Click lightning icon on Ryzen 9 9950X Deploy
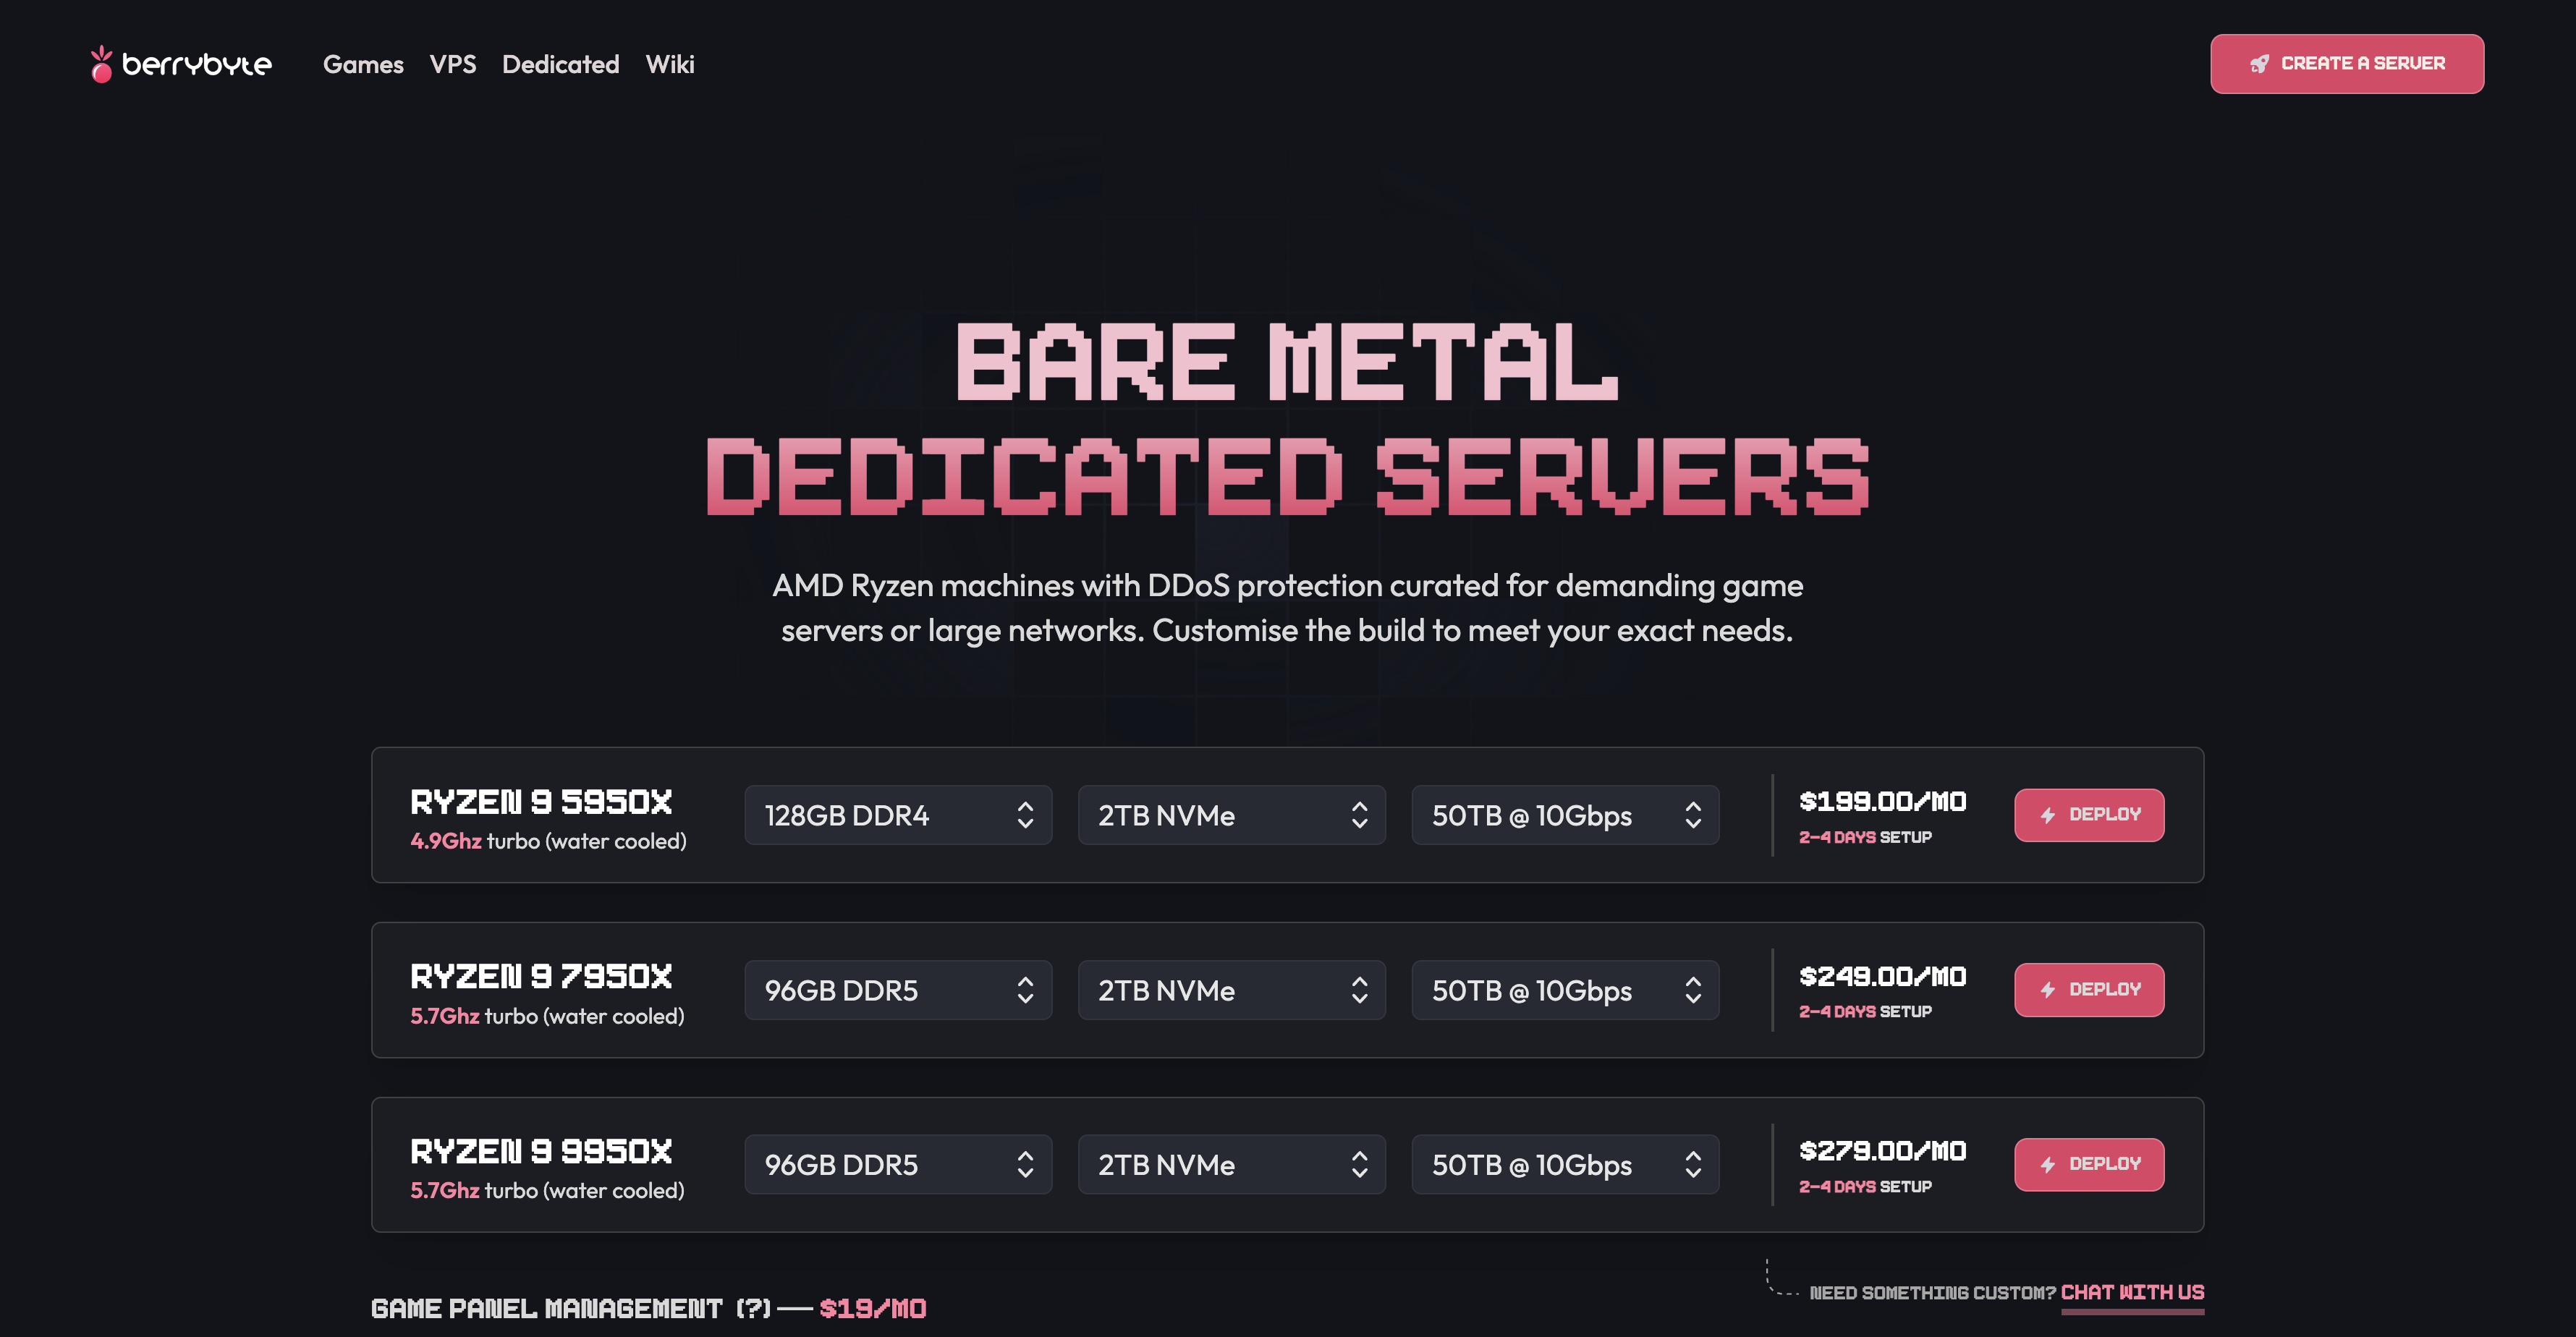 click(2047, 1164)
